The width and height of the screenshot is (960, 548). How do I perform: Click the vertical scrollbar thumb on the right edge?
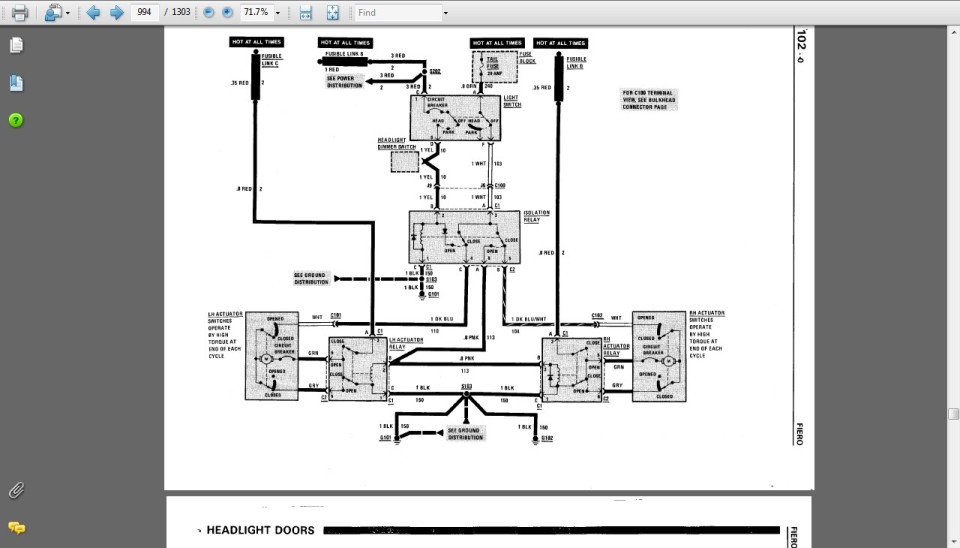point(953,414)
